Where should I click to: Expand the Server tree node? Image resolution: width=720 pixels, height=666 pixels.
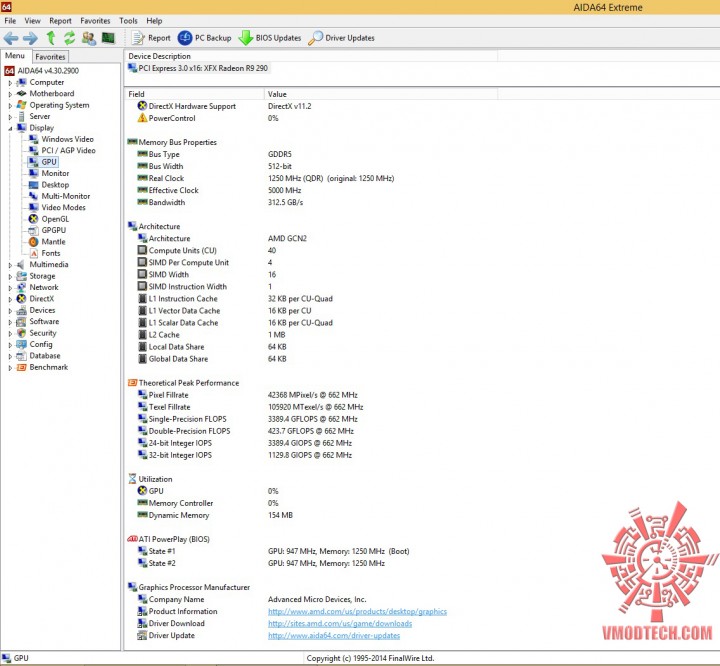tap(10, 117)
